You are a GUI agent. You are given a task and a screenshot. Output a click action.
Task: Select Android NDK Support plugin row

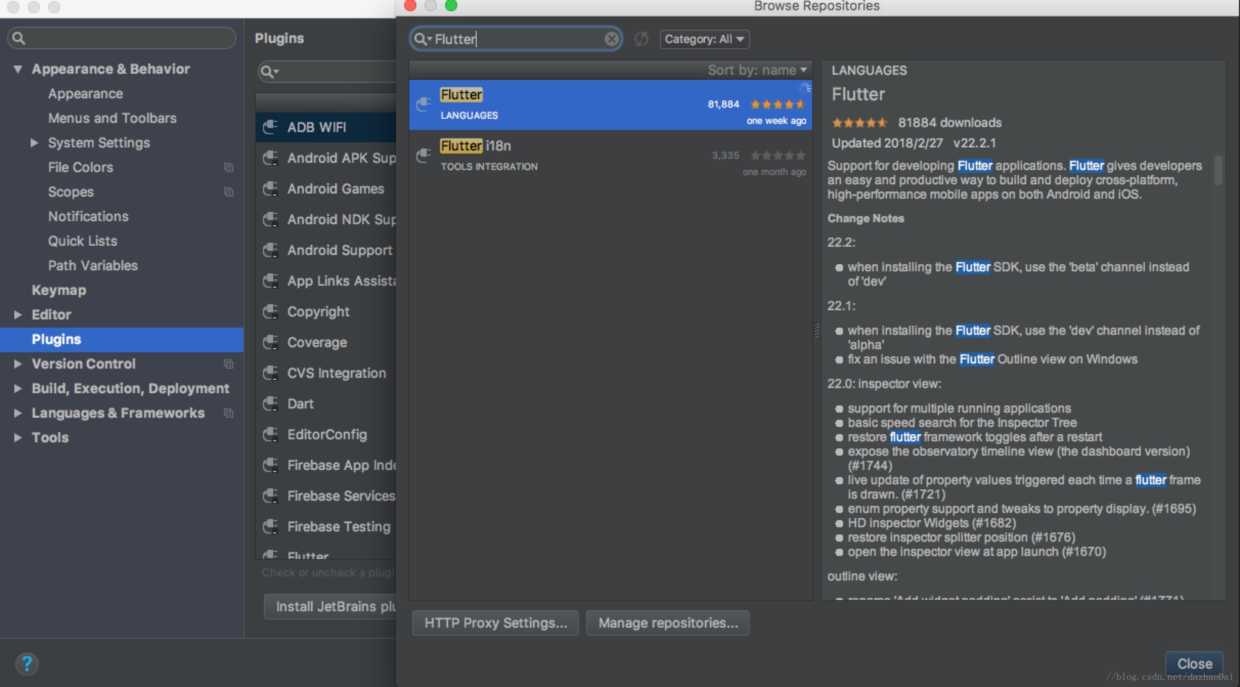328,220
